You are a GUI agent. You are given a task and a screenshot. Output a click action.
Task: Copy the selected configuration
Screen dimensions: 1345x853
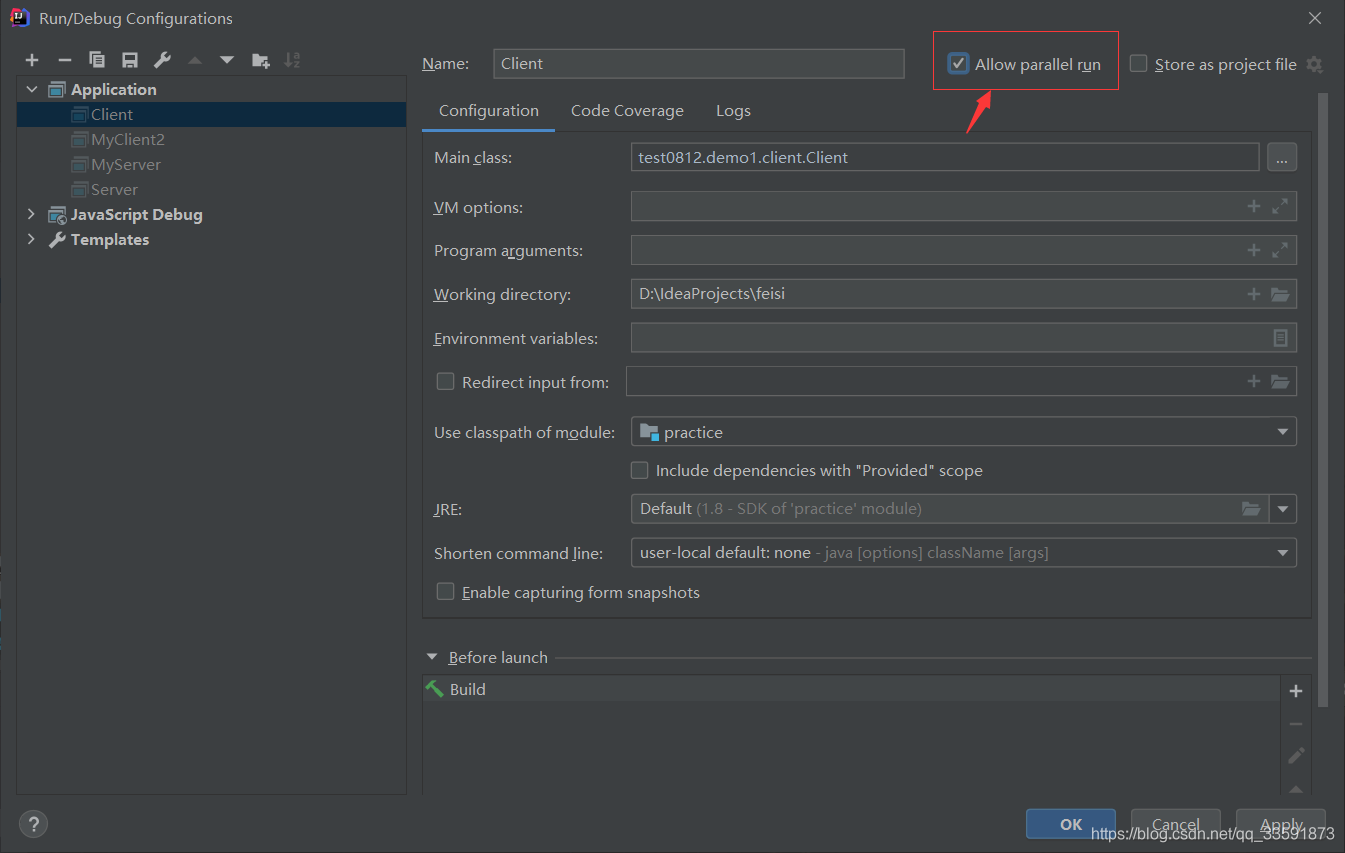pyautogui.click(x=97, y=60)
